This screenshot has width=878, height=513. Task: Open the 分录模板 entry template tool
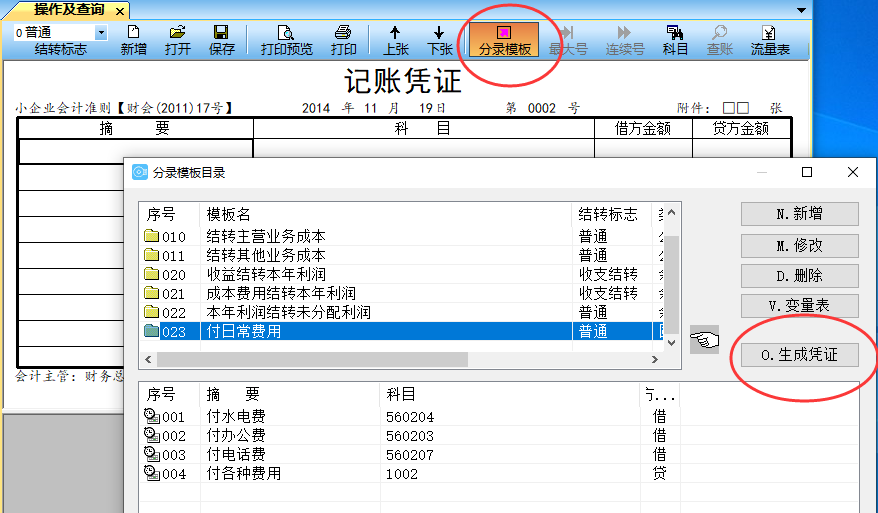click(504, 40)
